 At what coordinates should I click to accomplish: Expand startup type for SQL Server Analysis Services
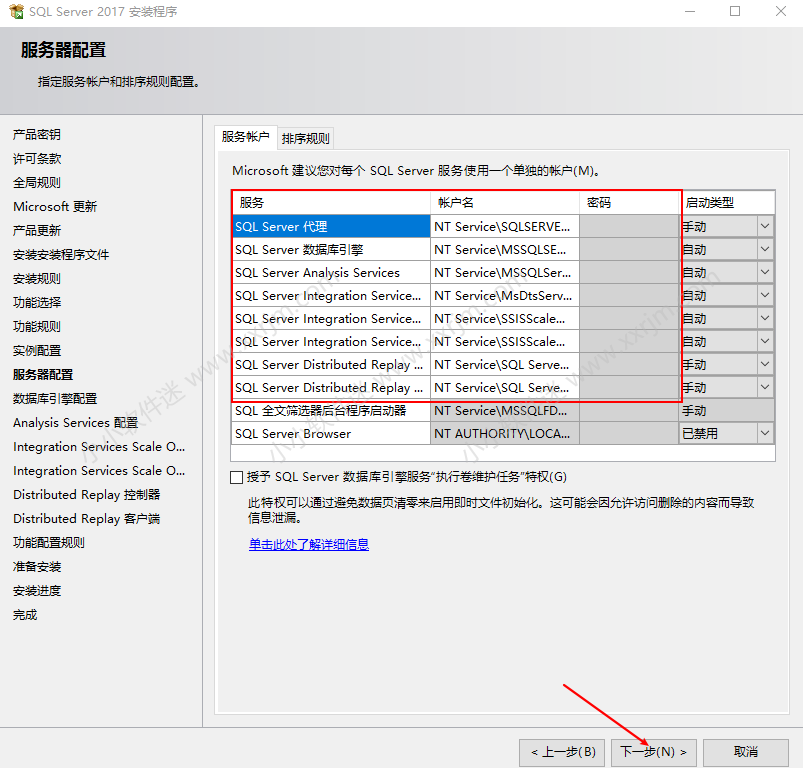[765, 272]
